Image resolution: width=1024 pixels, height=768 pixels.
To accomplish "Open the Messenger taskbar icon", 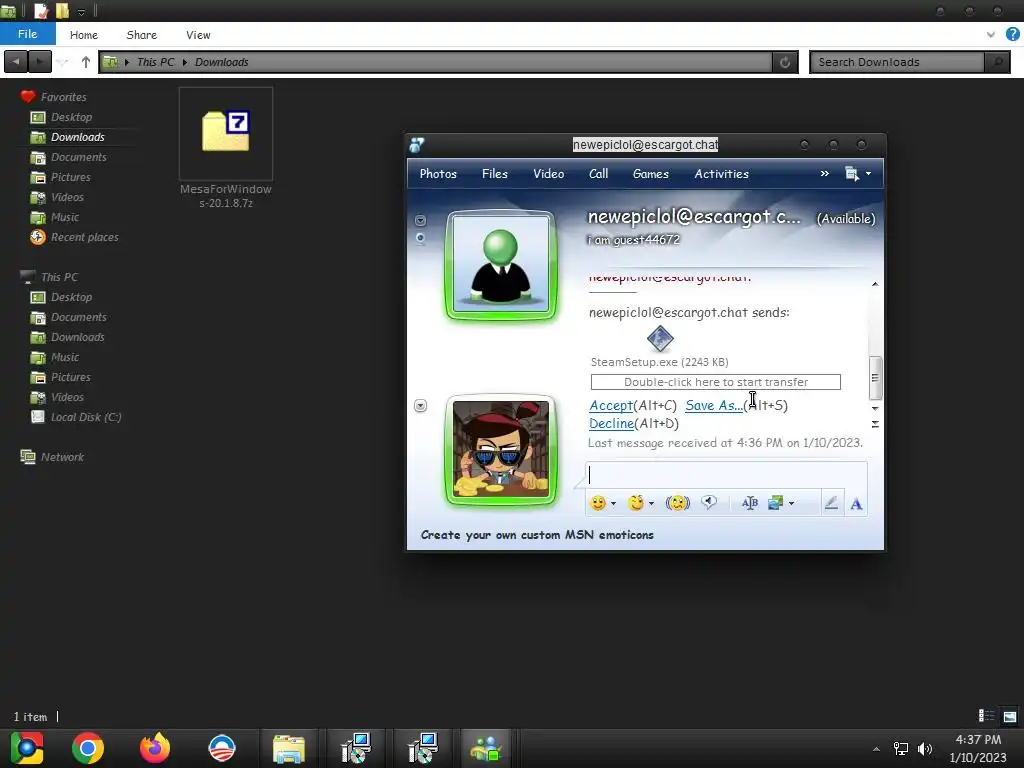I will (x=486, y=748).
